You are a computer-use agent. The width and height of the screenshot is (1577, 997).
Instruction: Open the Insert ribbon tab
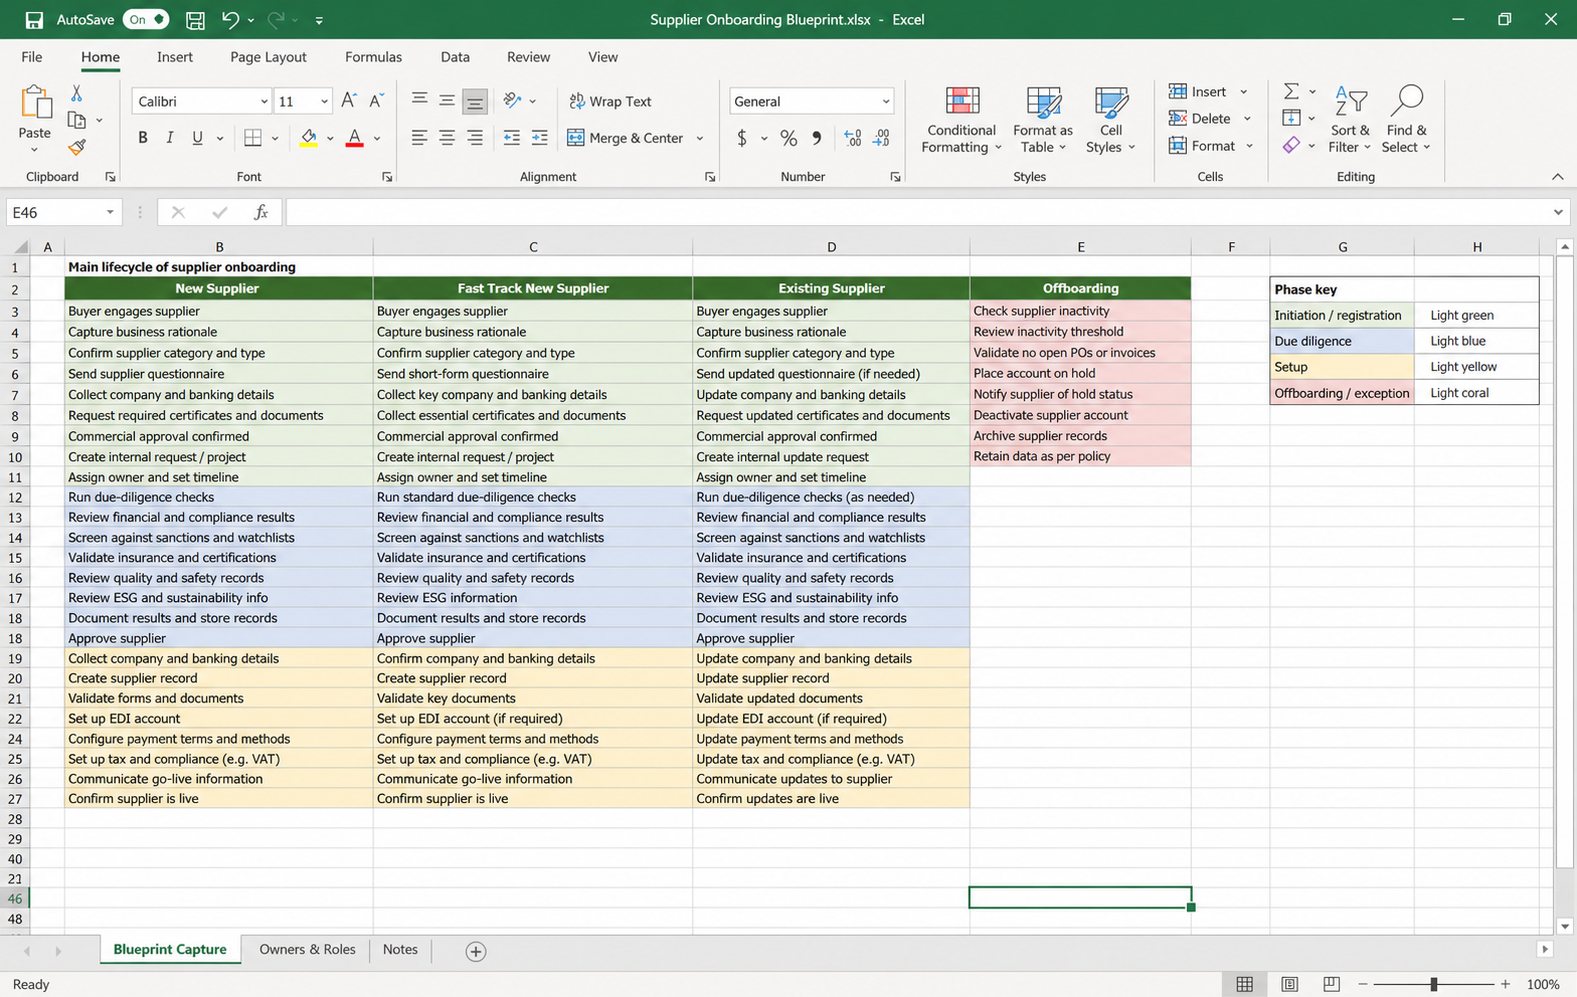click(x=175, y=57)
